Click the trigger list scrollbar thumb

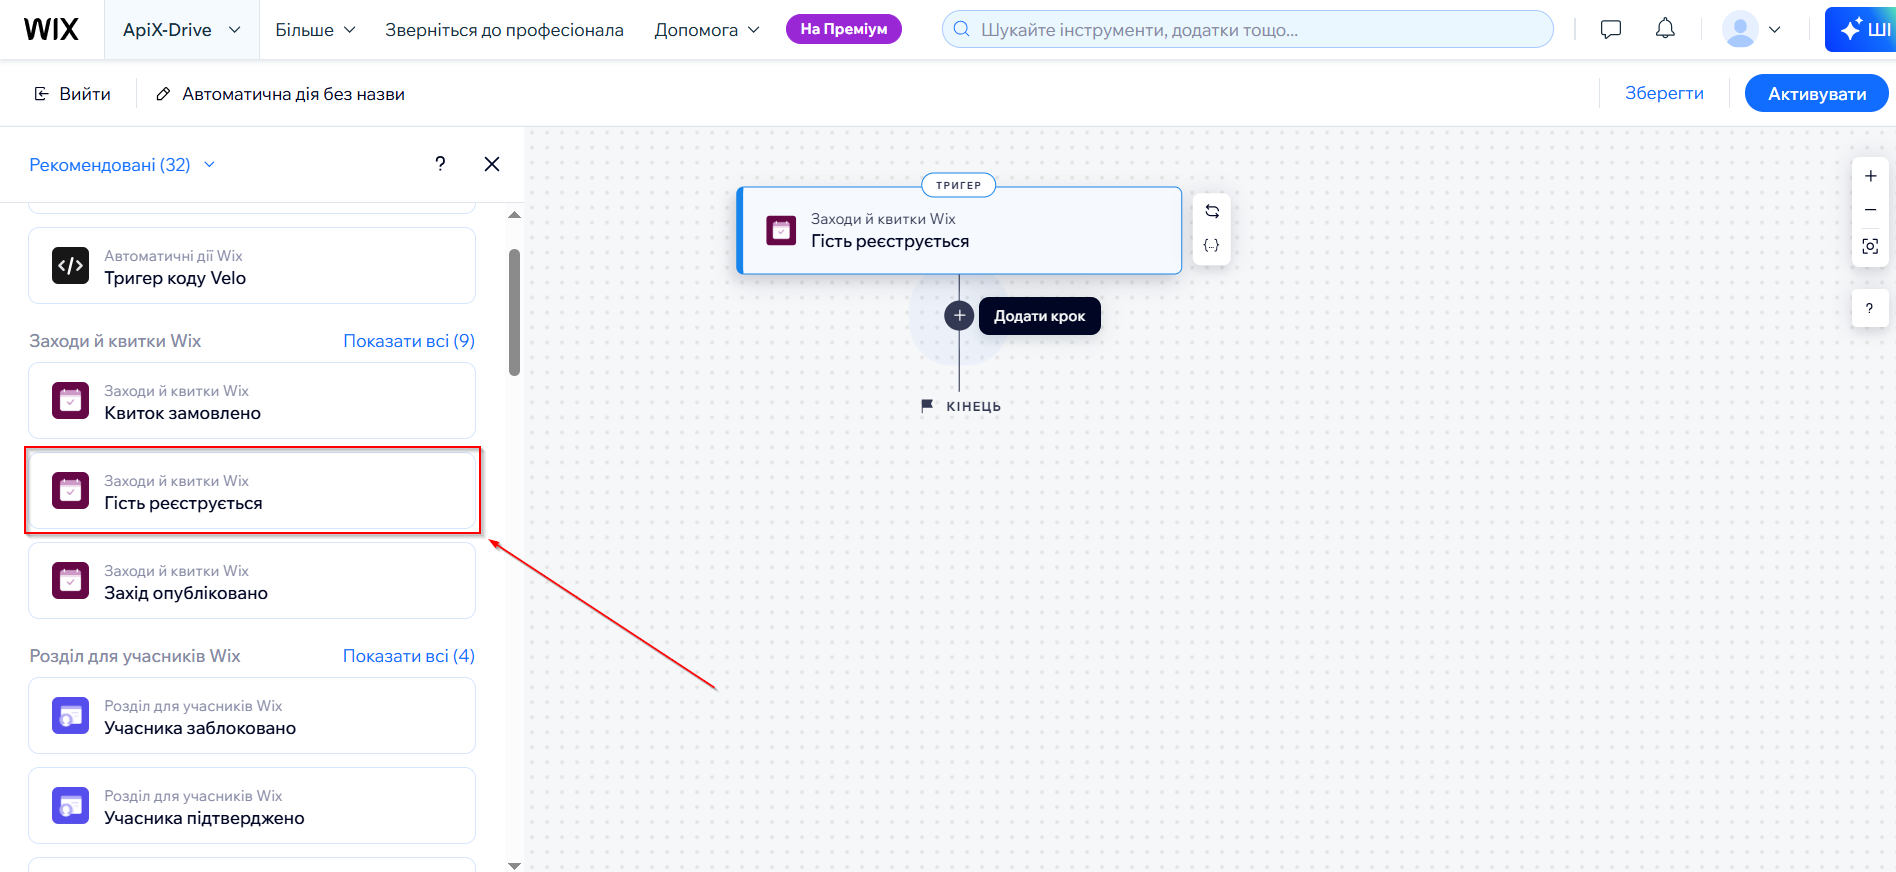pos(514,312)
